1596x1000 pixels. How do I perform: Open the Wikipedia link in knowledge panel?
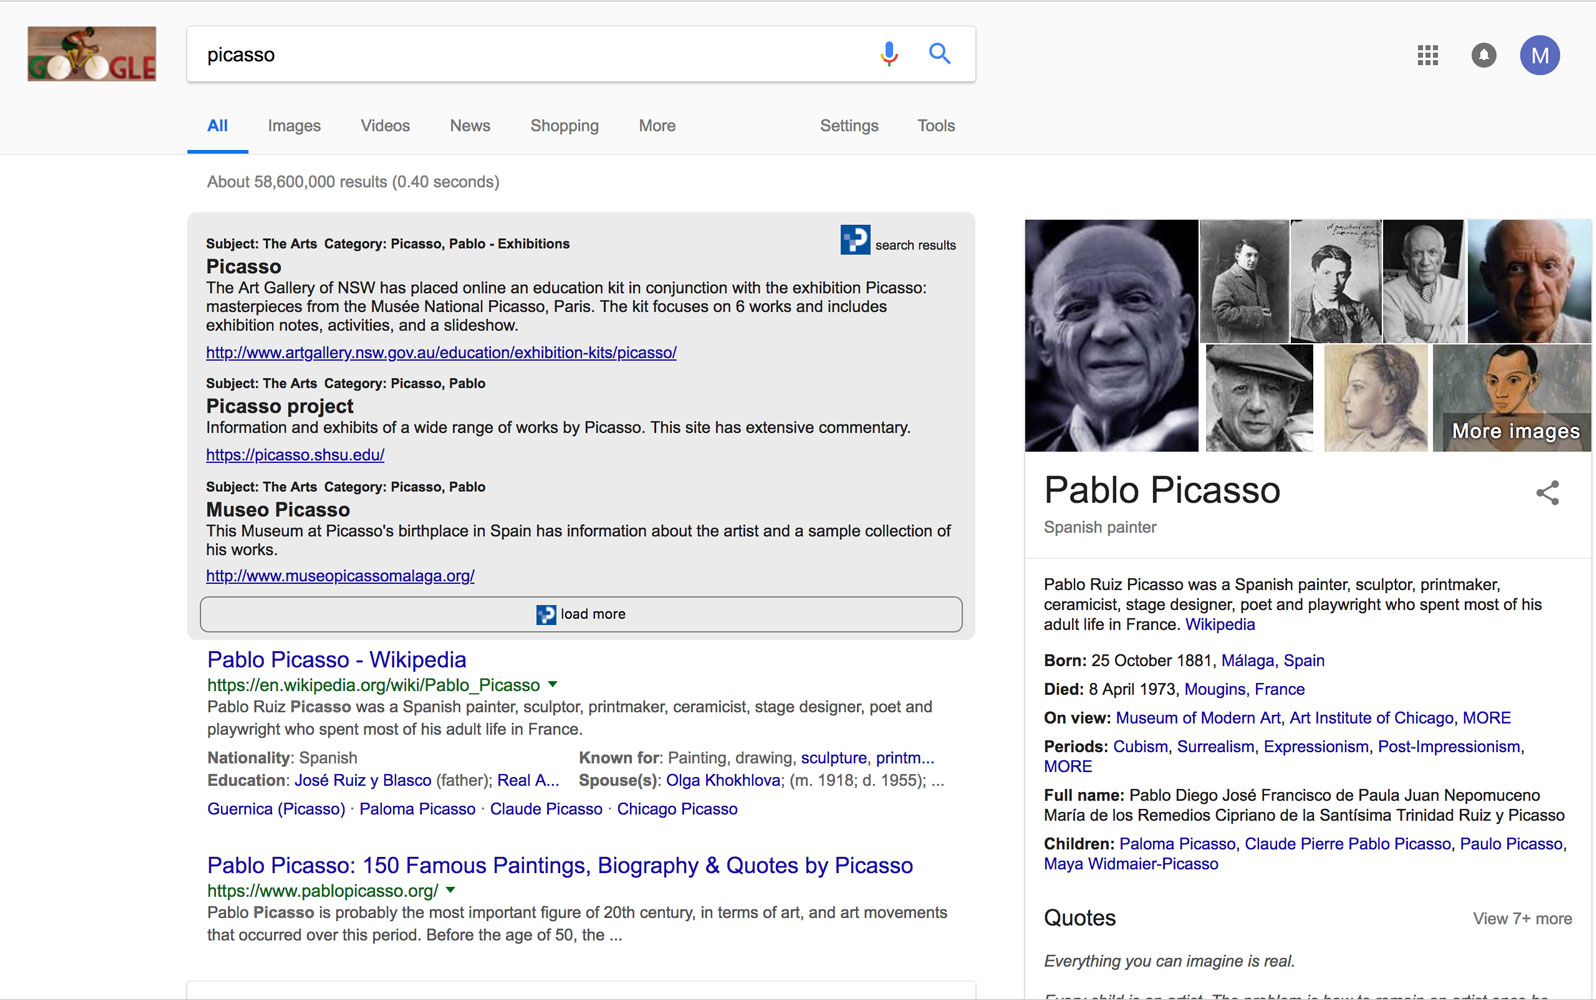pyautogui.click(x=1220, y=625)
